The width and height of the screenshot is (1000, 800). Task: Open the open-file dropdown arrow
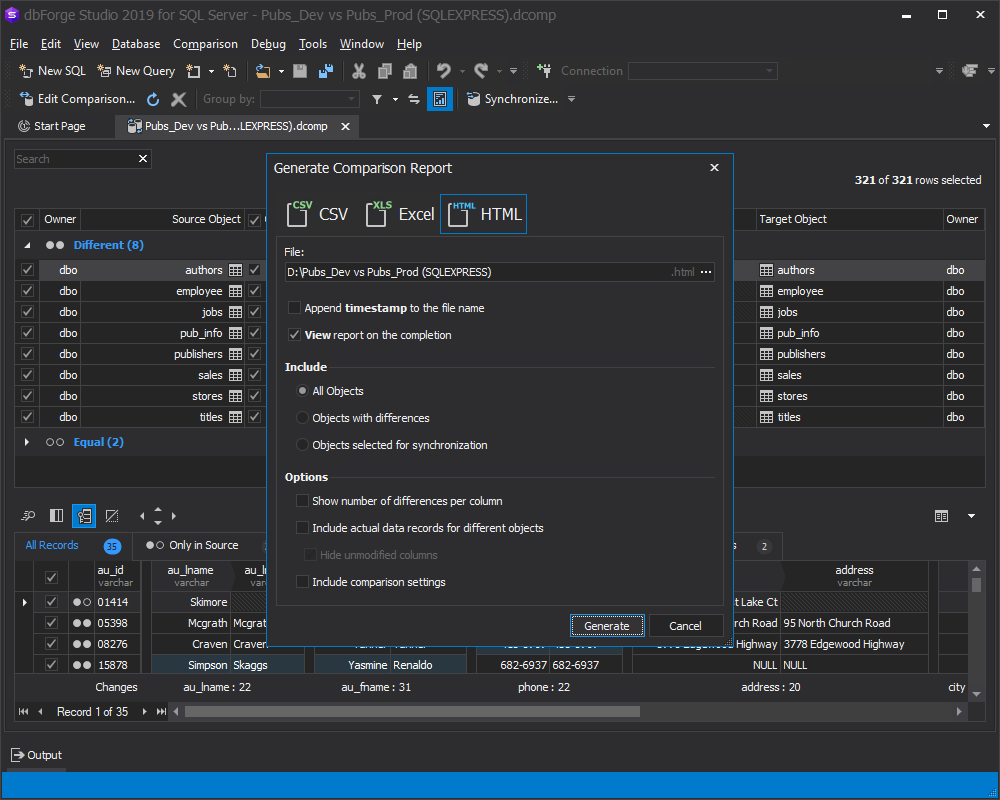pyautogui.click(x=281, y=71)
